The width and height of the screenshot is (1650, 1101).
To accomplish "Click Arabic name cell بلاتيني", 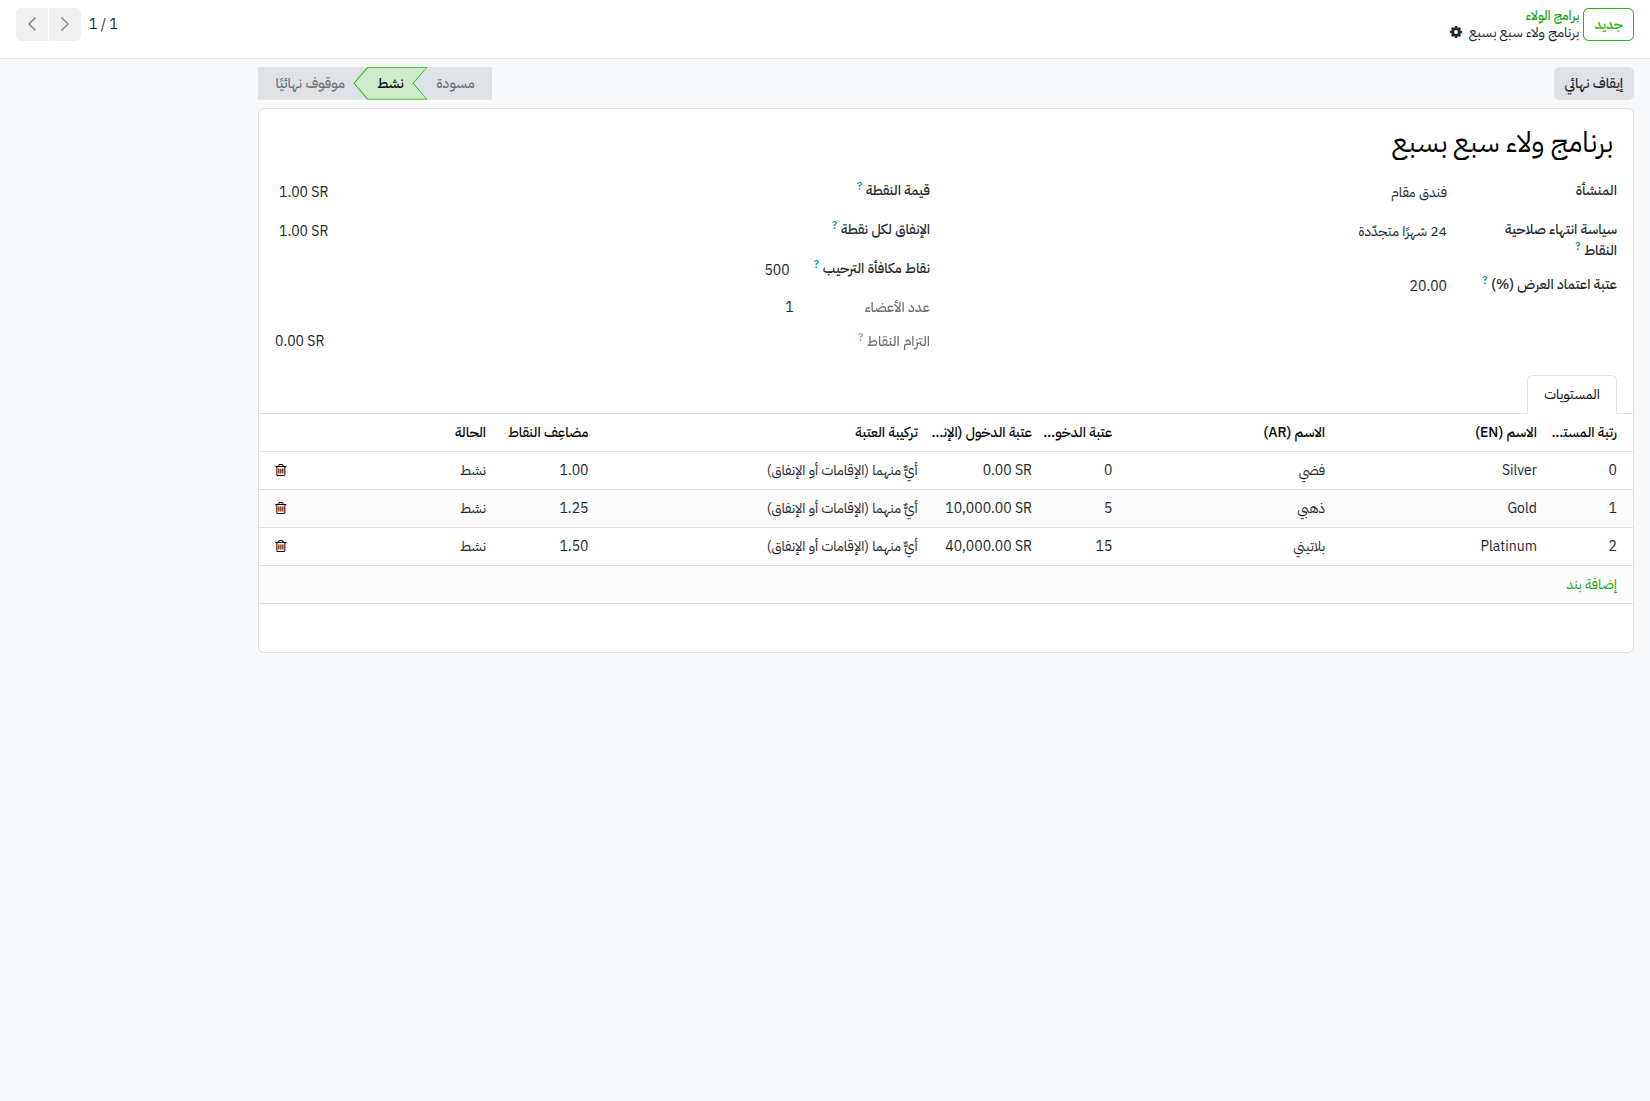I will pyautogui.click(x=1309, y=546).
